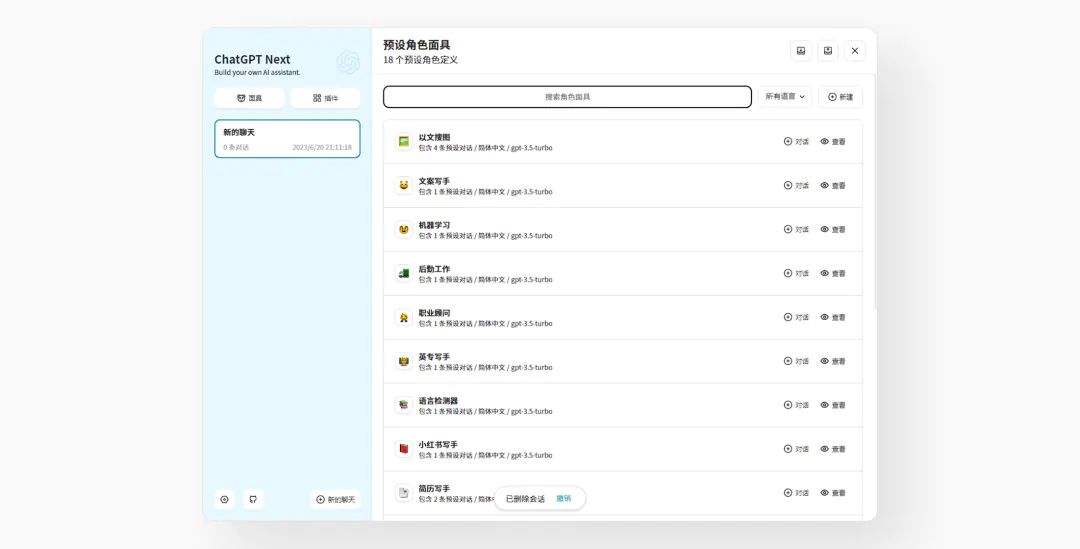This screenshot has height=549, width=1080.
Task: Click the ChatGPT logo in sidebar
Action: click(348, 63)
